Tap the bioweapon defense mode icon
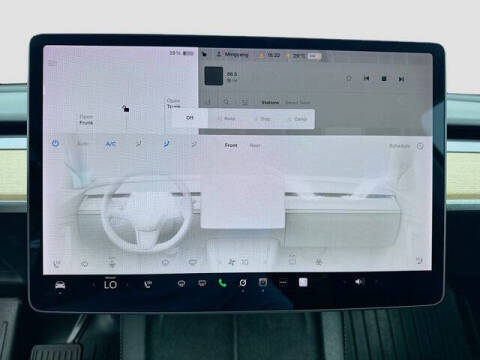This screenshot has width=480, height=360. click(319, 261)
